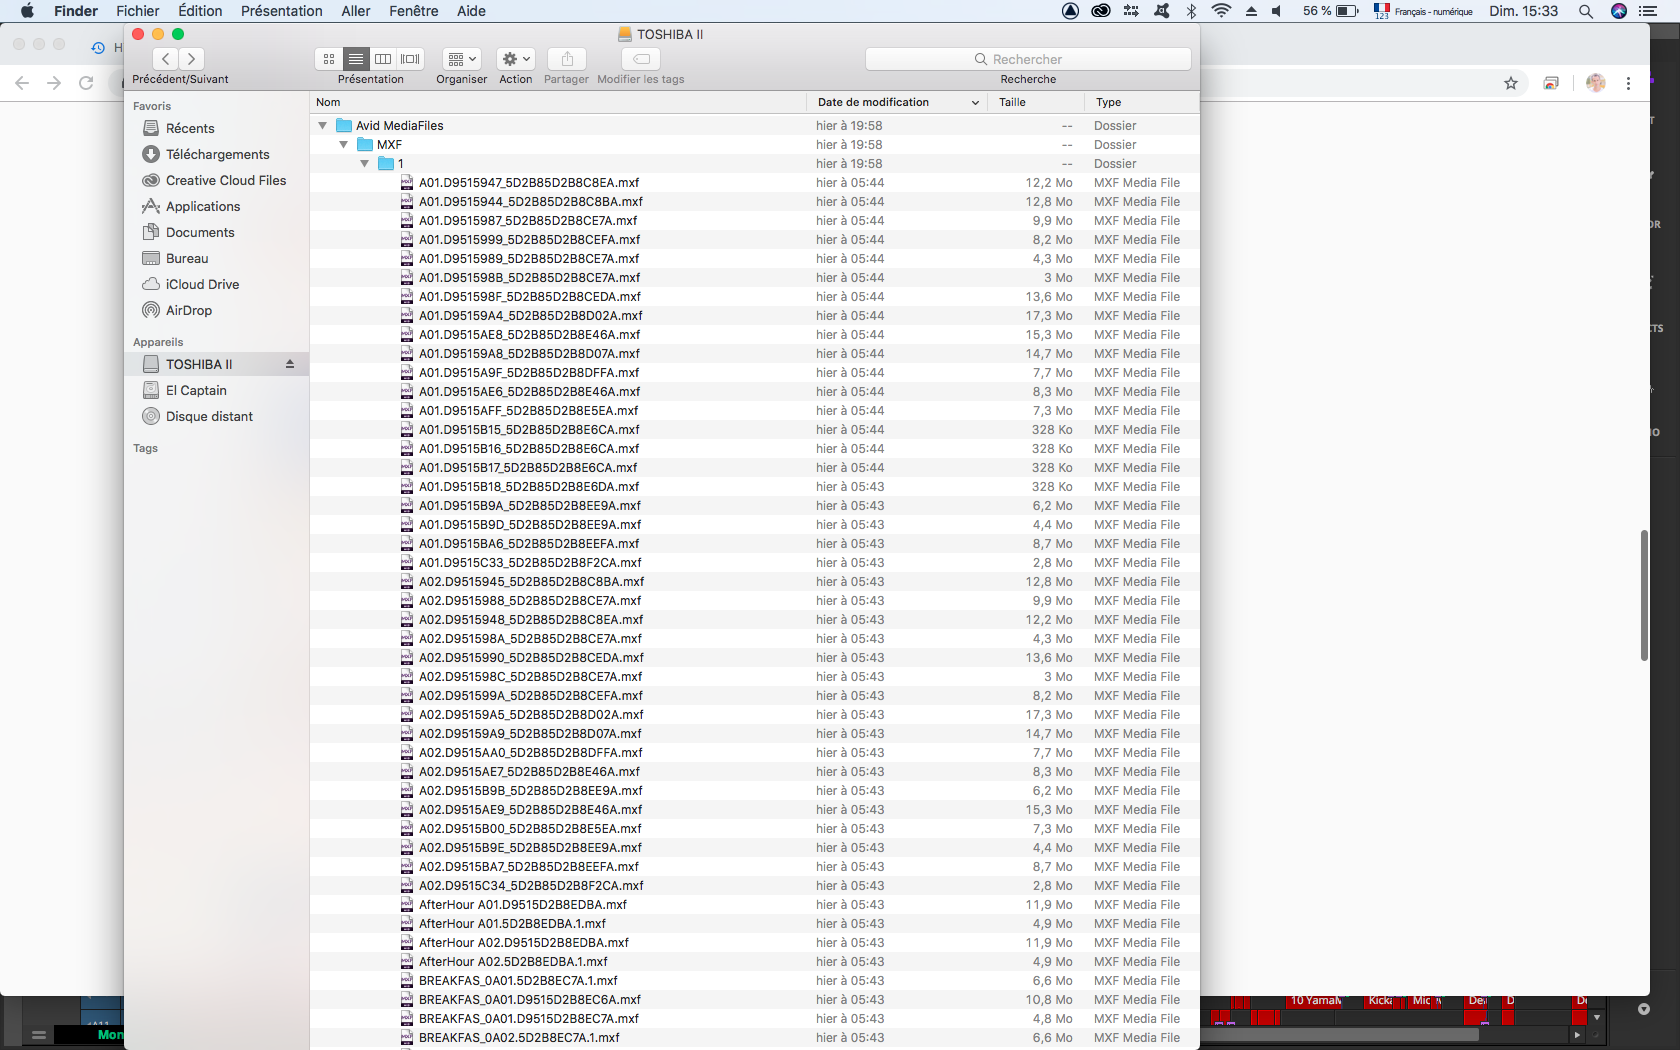Select the Avid MediaFiles folder row
The width and height of the screenshot is (1680, 1050).
pos(755,126)
